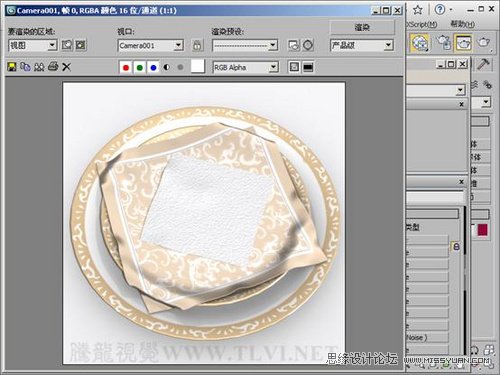The width and height of the screenshot is (500, 375).
Task: Clone the rendered frame window
Action: click(x=39, y=67)
